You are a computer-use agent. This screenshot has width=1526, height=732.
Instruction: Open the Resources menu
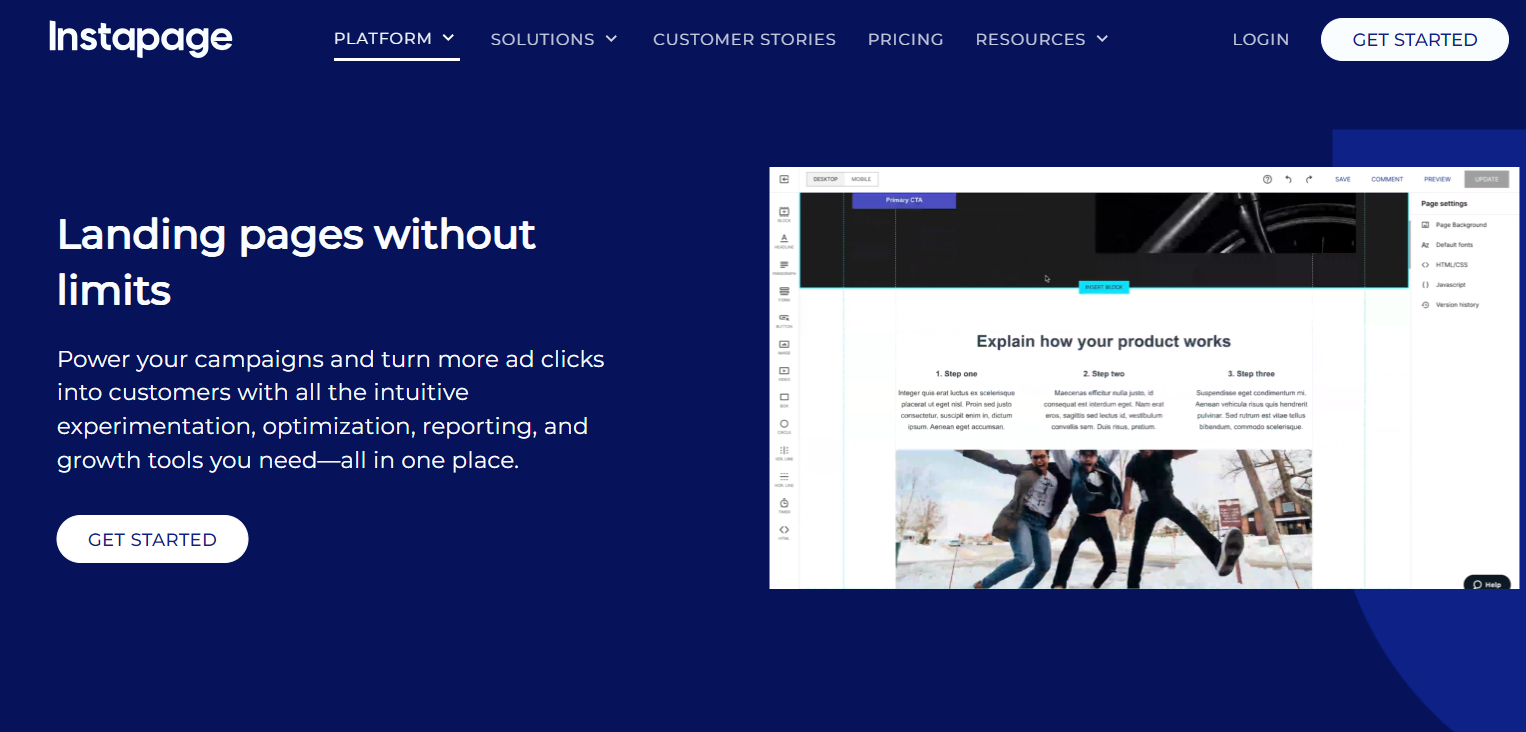1042,39
